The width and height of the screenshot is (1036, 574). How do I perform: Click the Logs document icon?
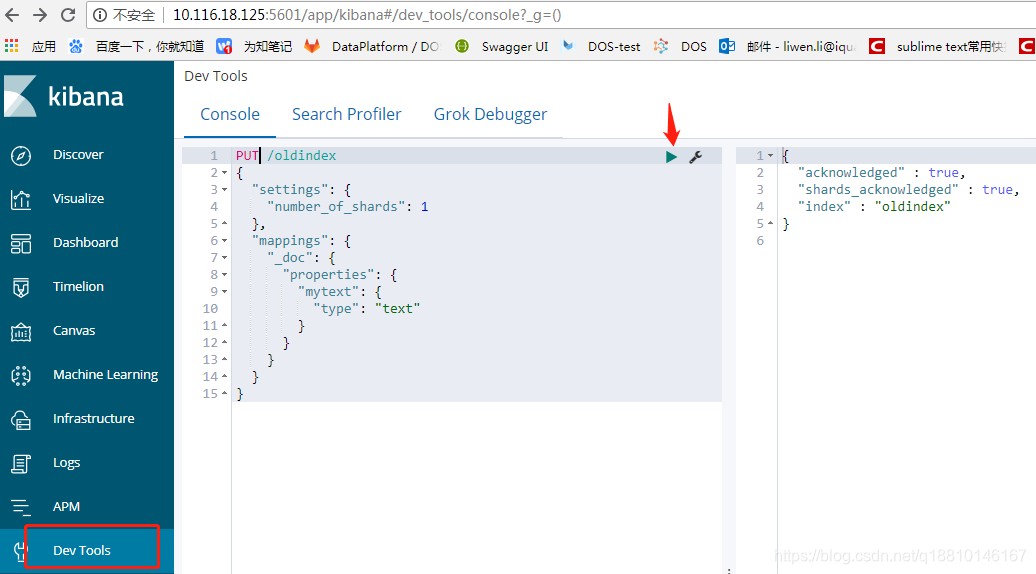pos(20,464)
